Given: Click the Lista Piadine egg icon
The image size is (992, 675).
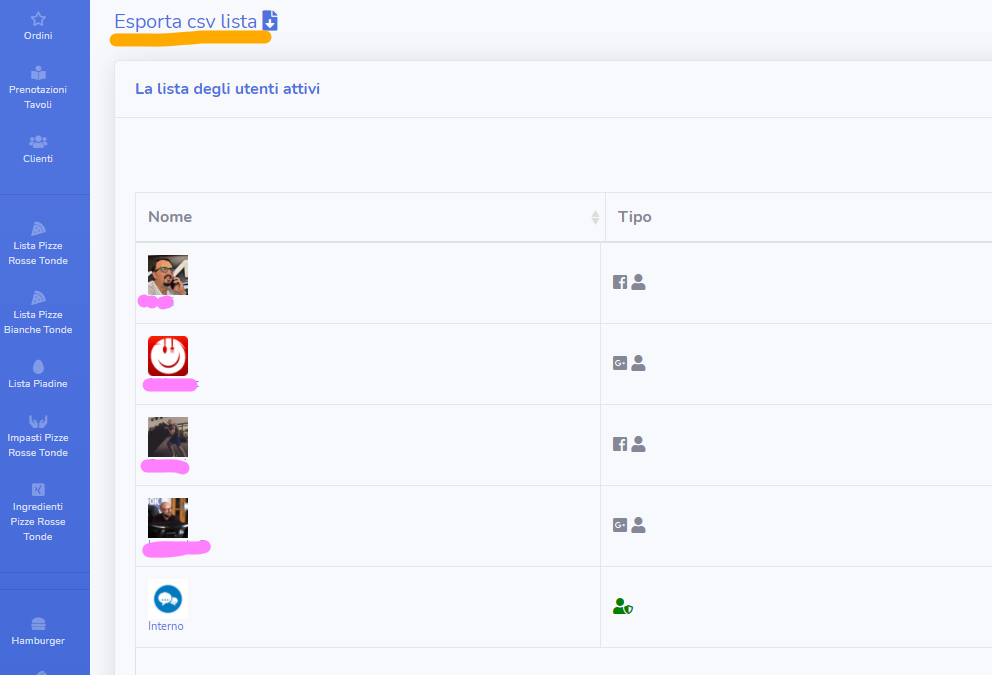Looking at the screenshot, I should (38, 367).
